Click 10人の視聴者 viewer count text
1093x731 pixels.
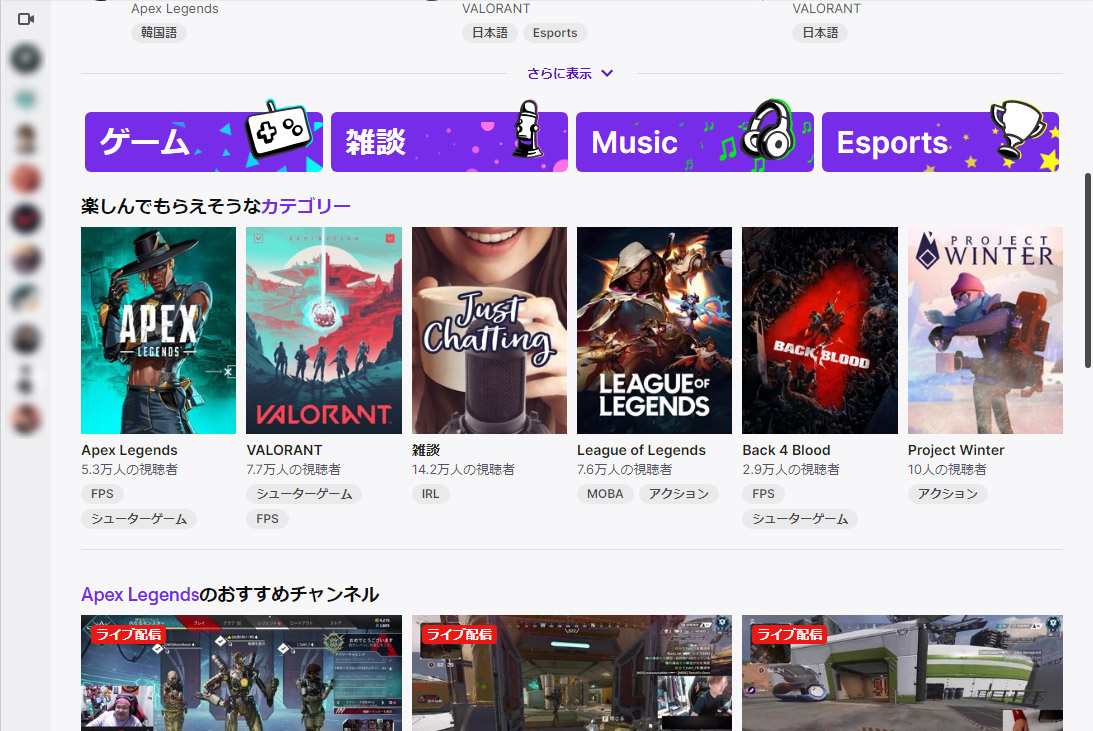point(947,470)
